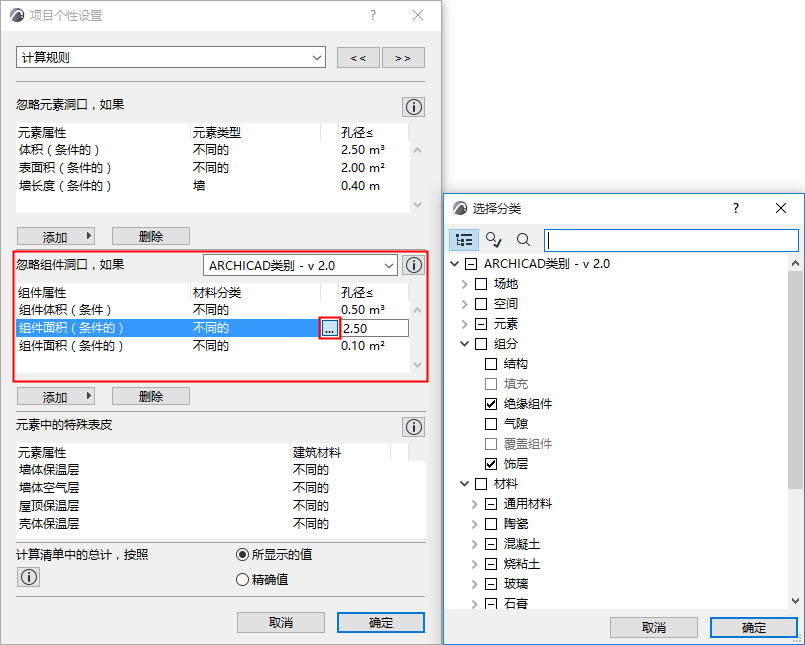
Task: Expand the 玻璃 tree node
Action: pyautogui.click(x=475, y=584)
